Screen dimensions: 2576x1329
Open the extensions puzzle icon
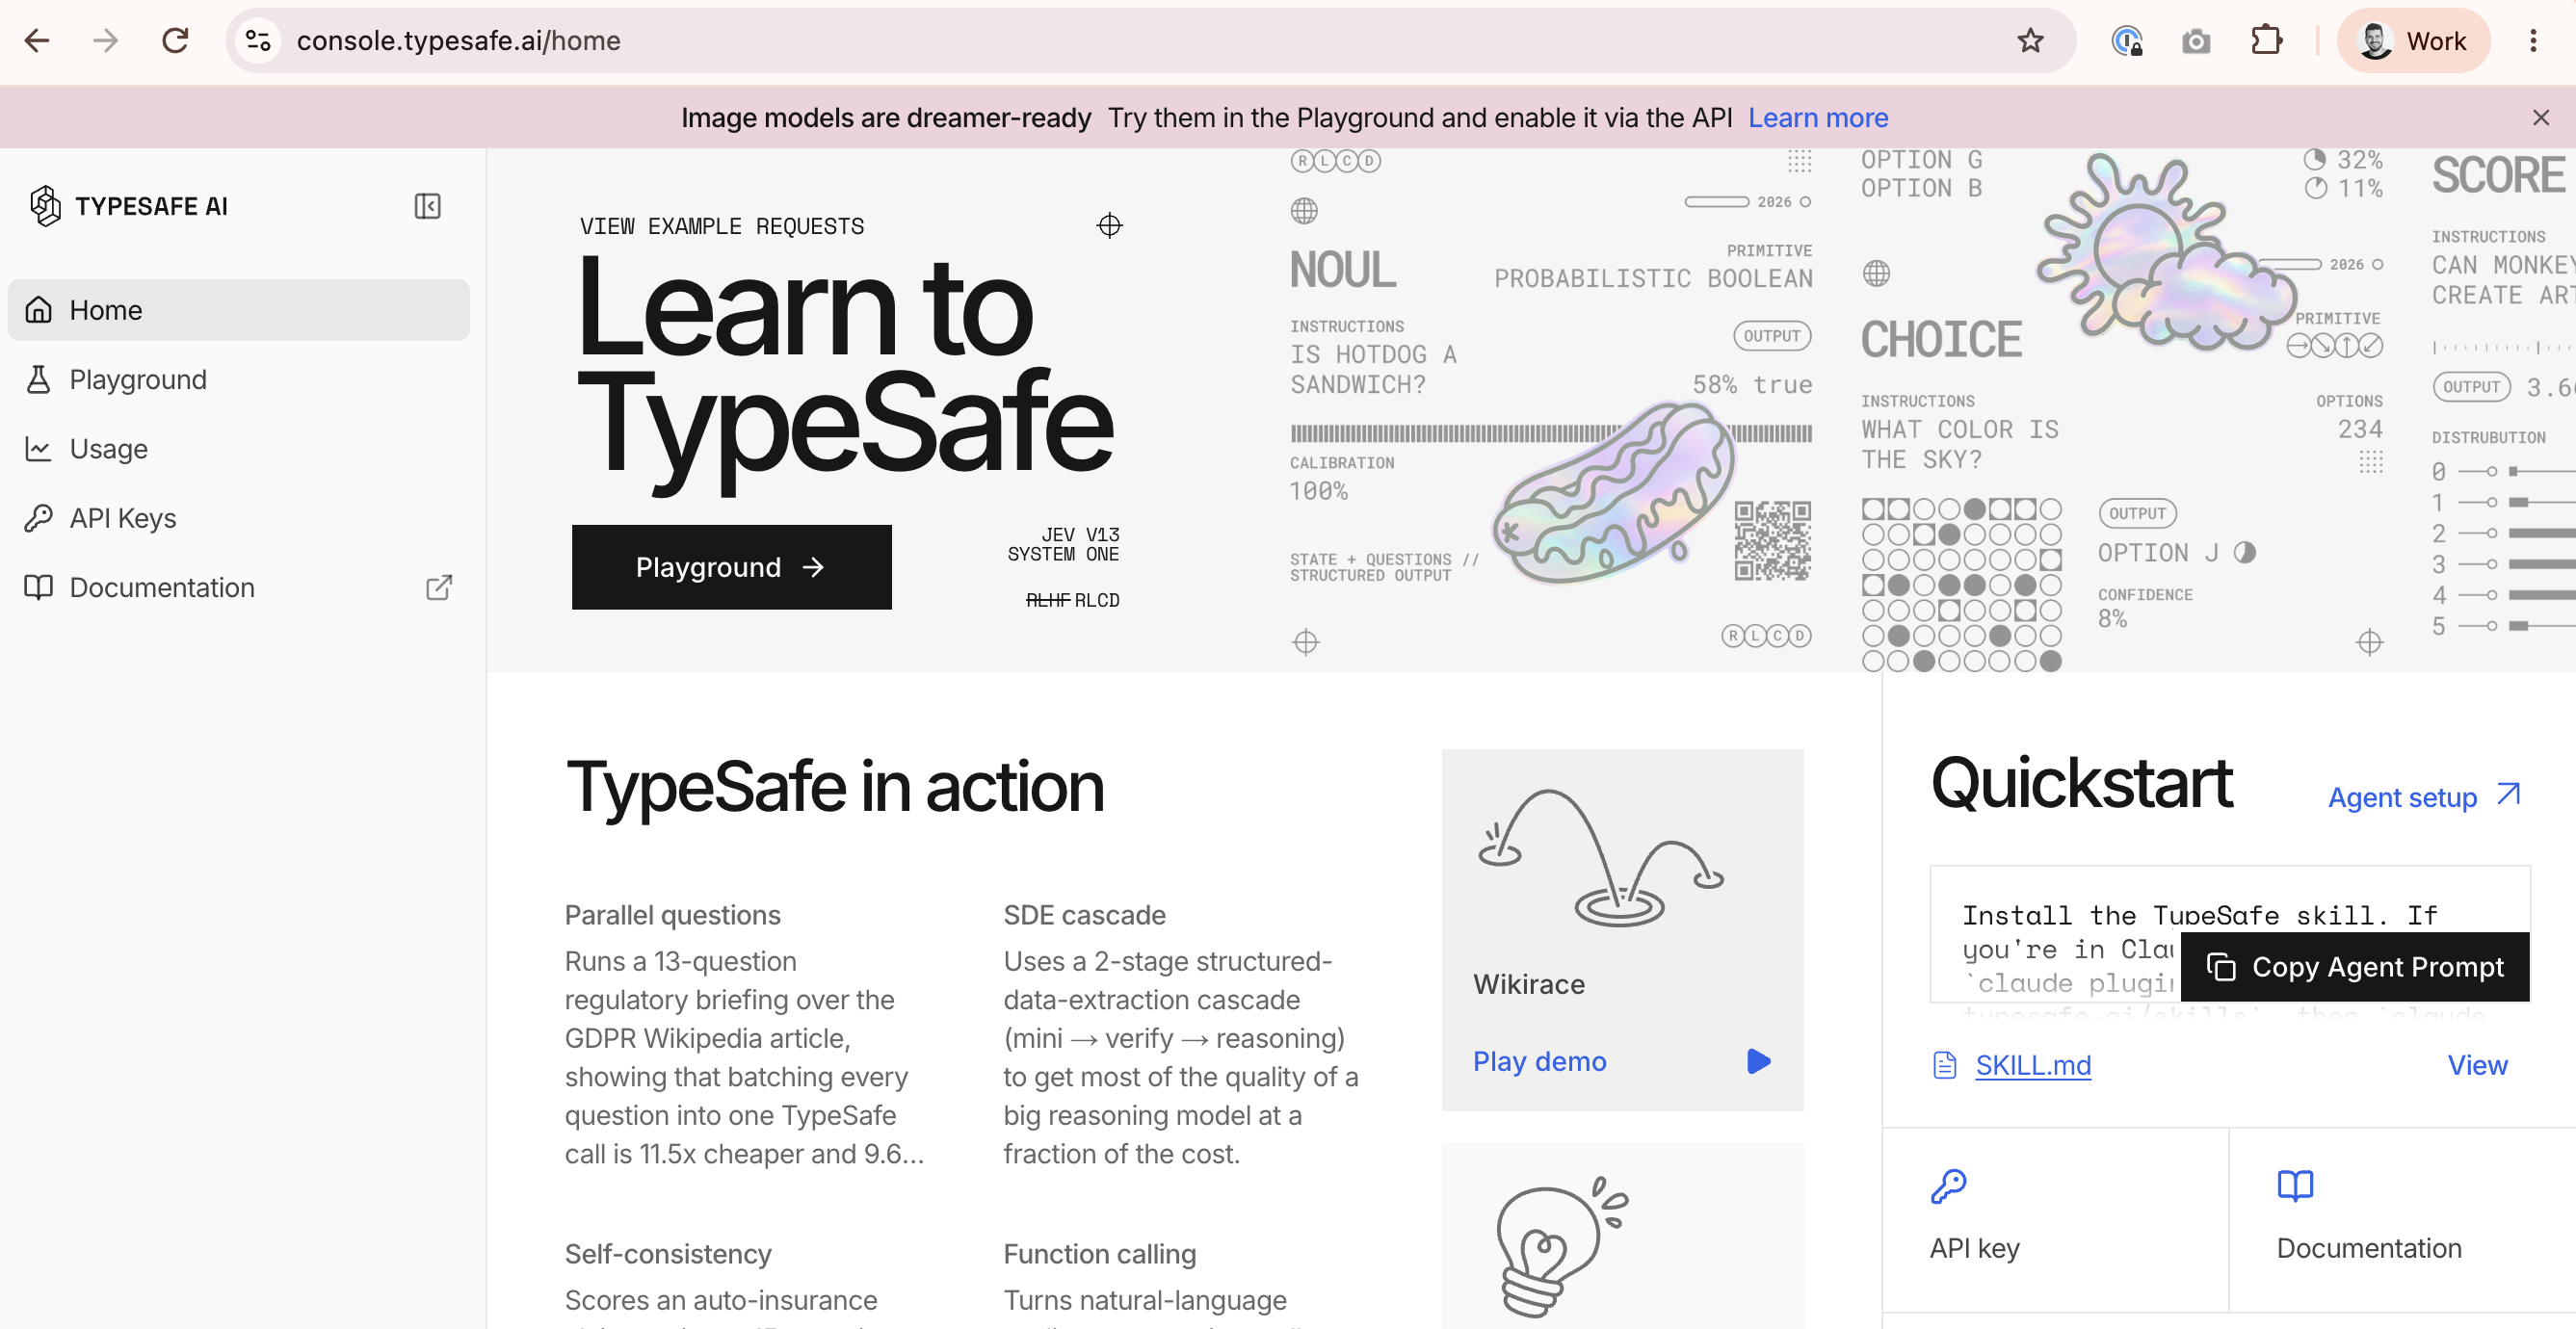(x=2265, y=41)
